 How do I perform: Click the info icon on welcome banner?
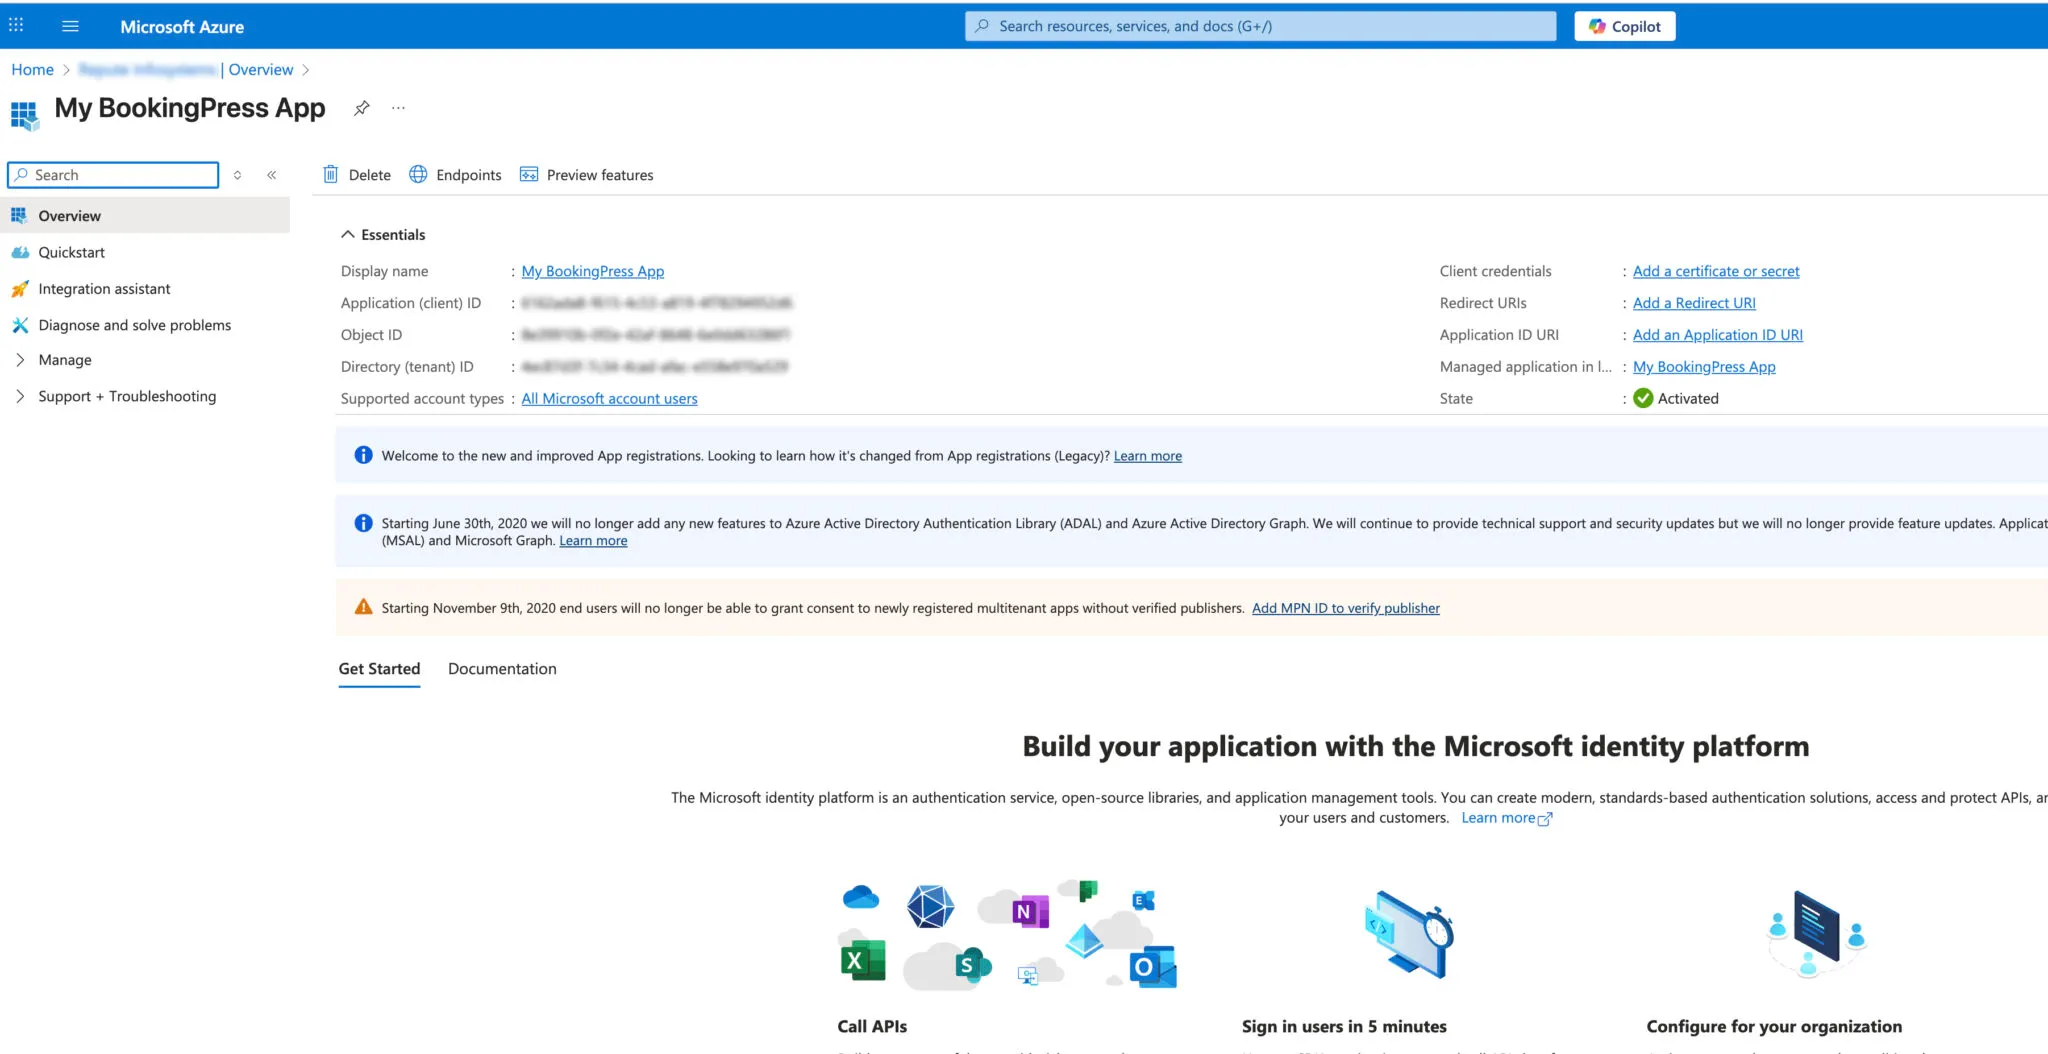click(x=364, y=455)
